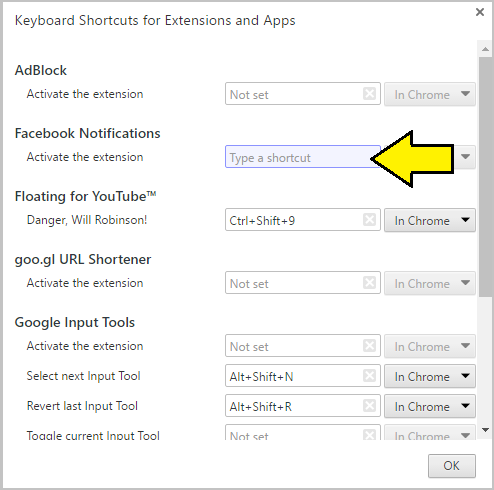This screenshot has width=494, height=490.
Task: Open Google Input Tools activate scope dropdown
Action: [430, 346]
